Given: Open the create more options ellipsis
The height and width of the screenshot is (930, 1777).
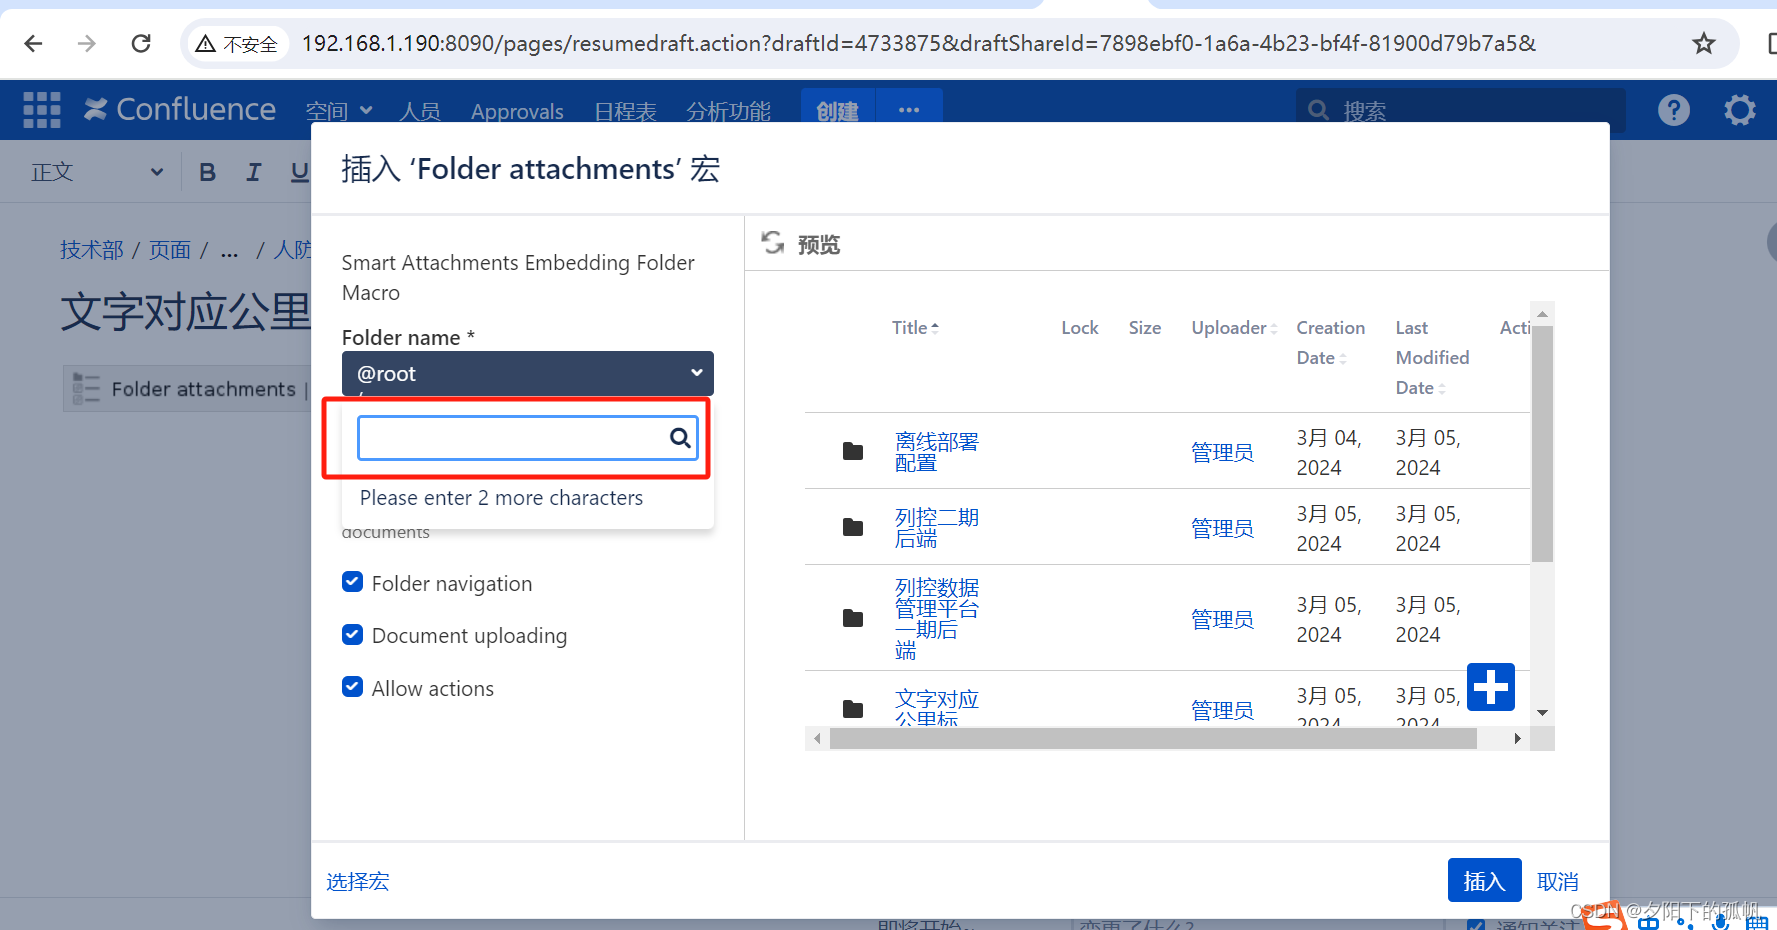Looking at the screenshot, I should 909,110.
